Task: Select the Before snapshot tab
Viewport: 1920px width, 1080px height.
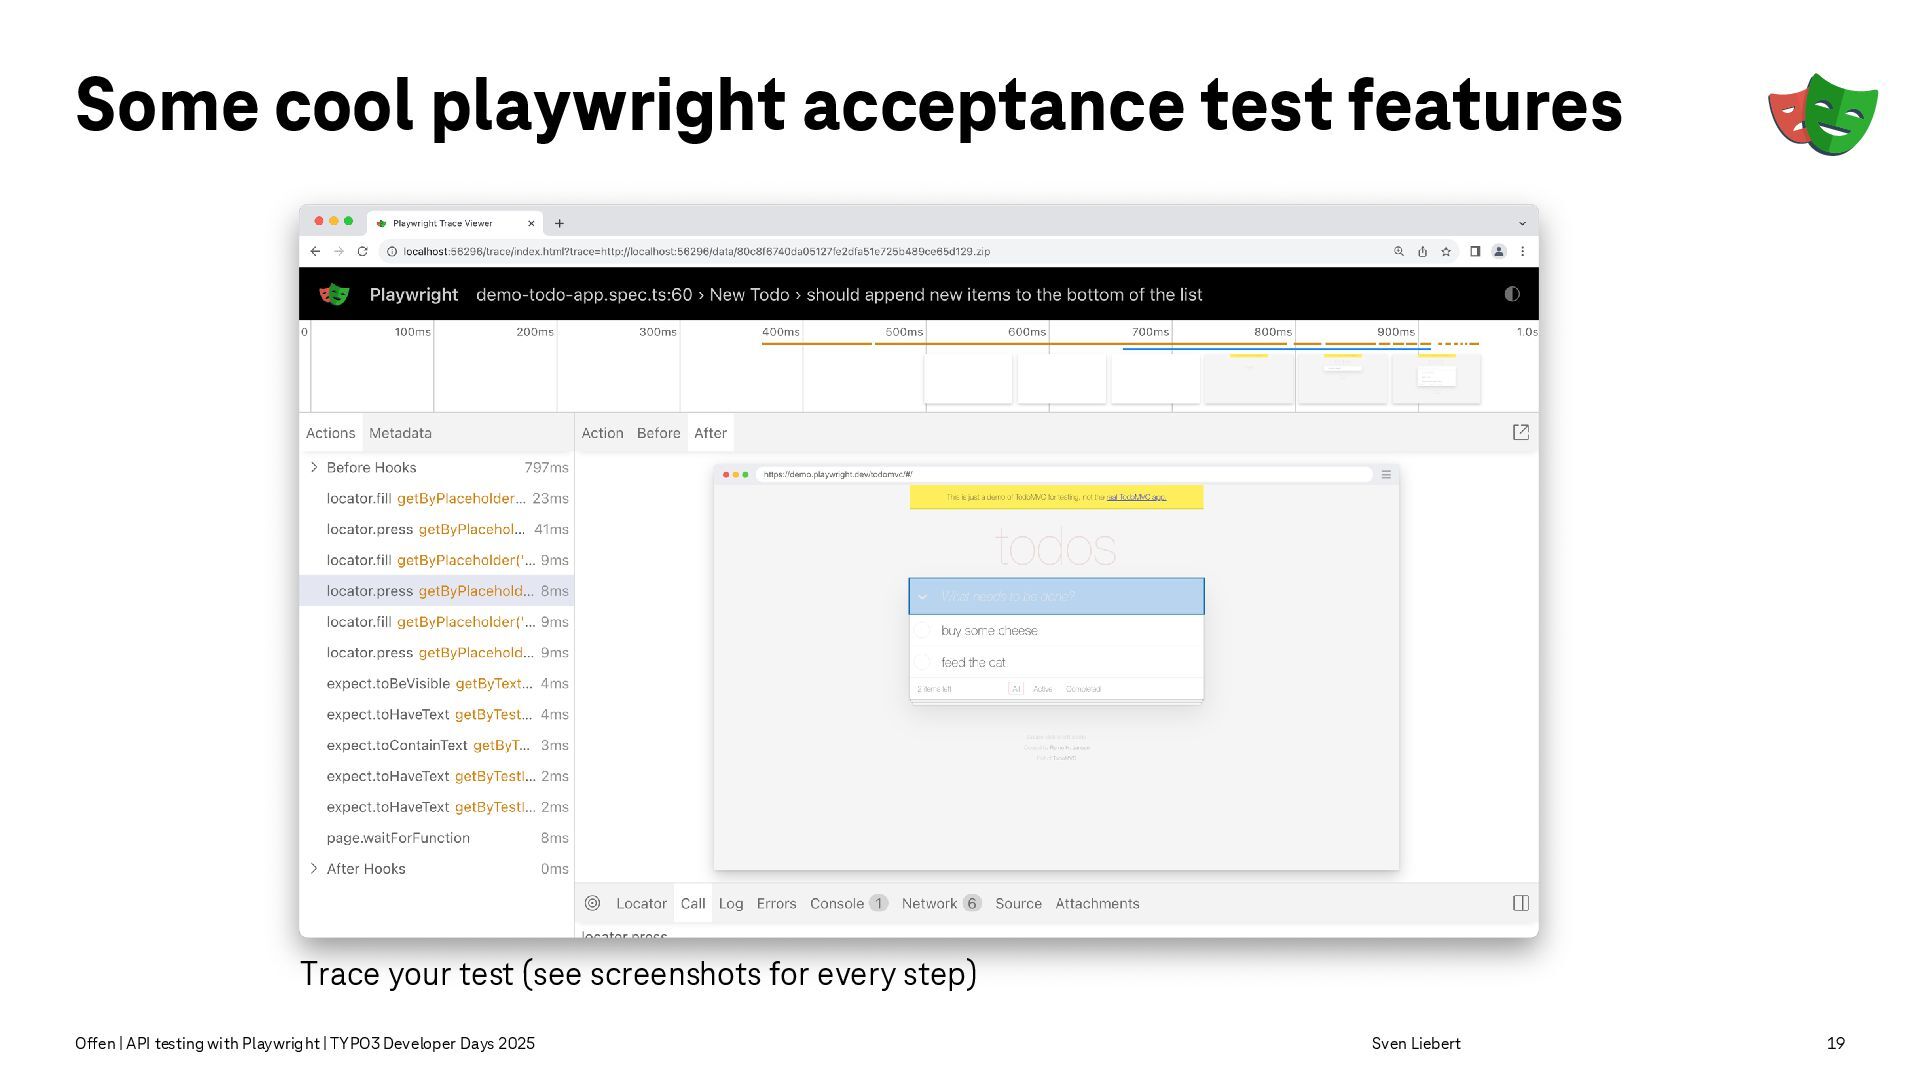Action: pos(658,433)
